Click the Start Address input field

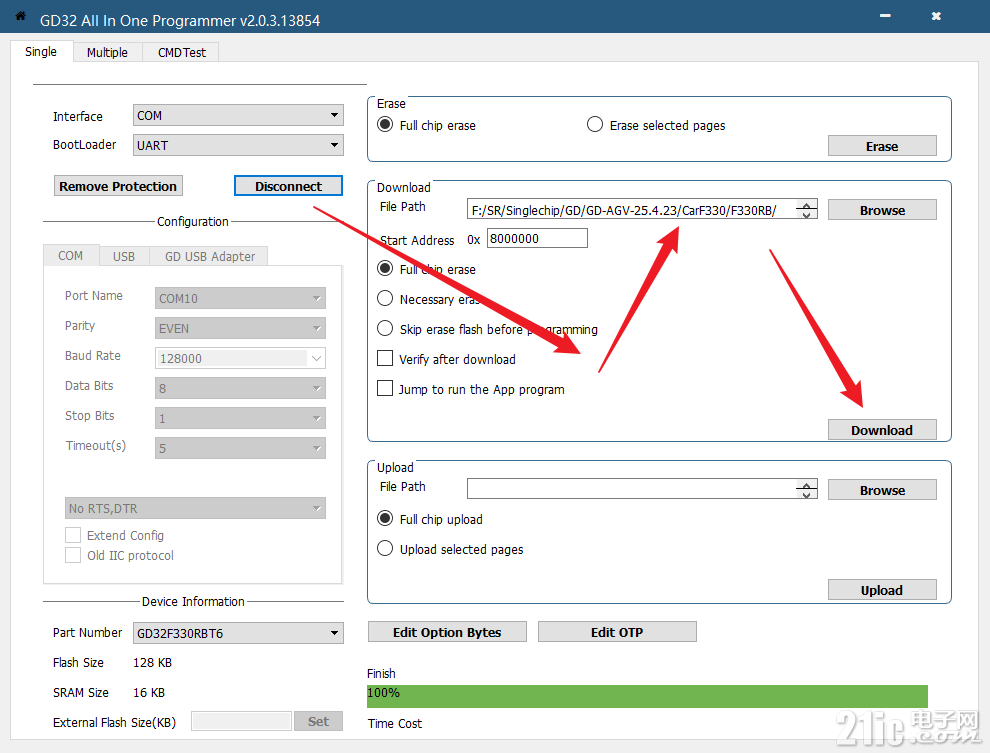(537, 239)
